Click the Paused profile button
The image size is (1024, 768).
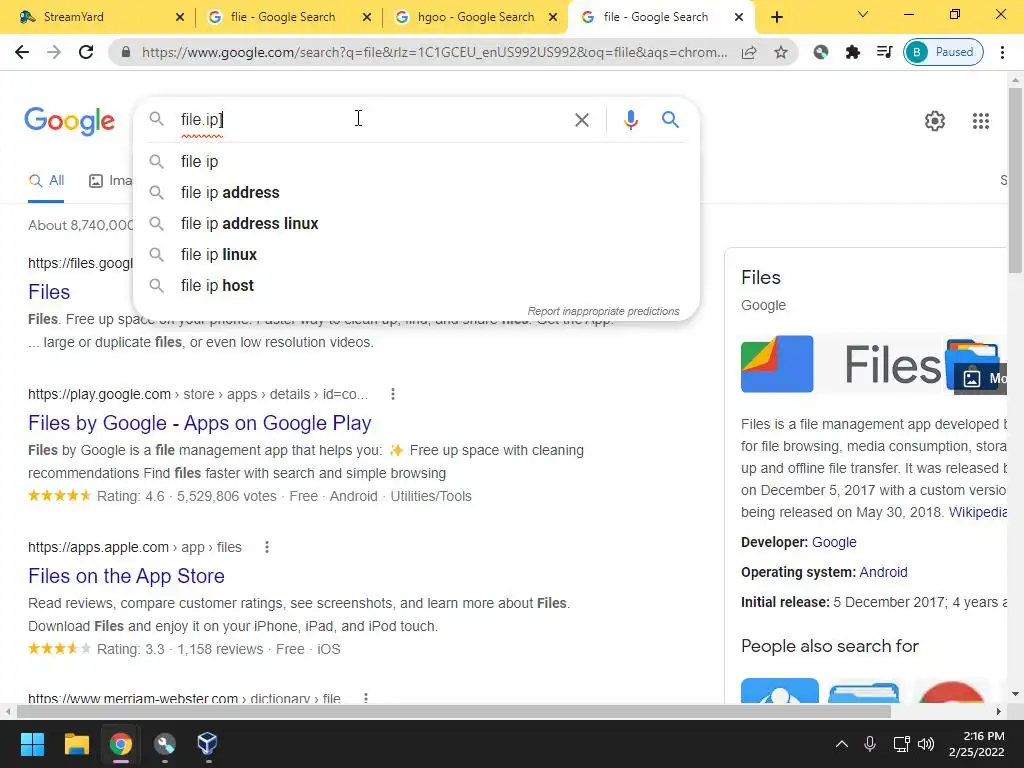pyautogui.click(x=943, y=52)
